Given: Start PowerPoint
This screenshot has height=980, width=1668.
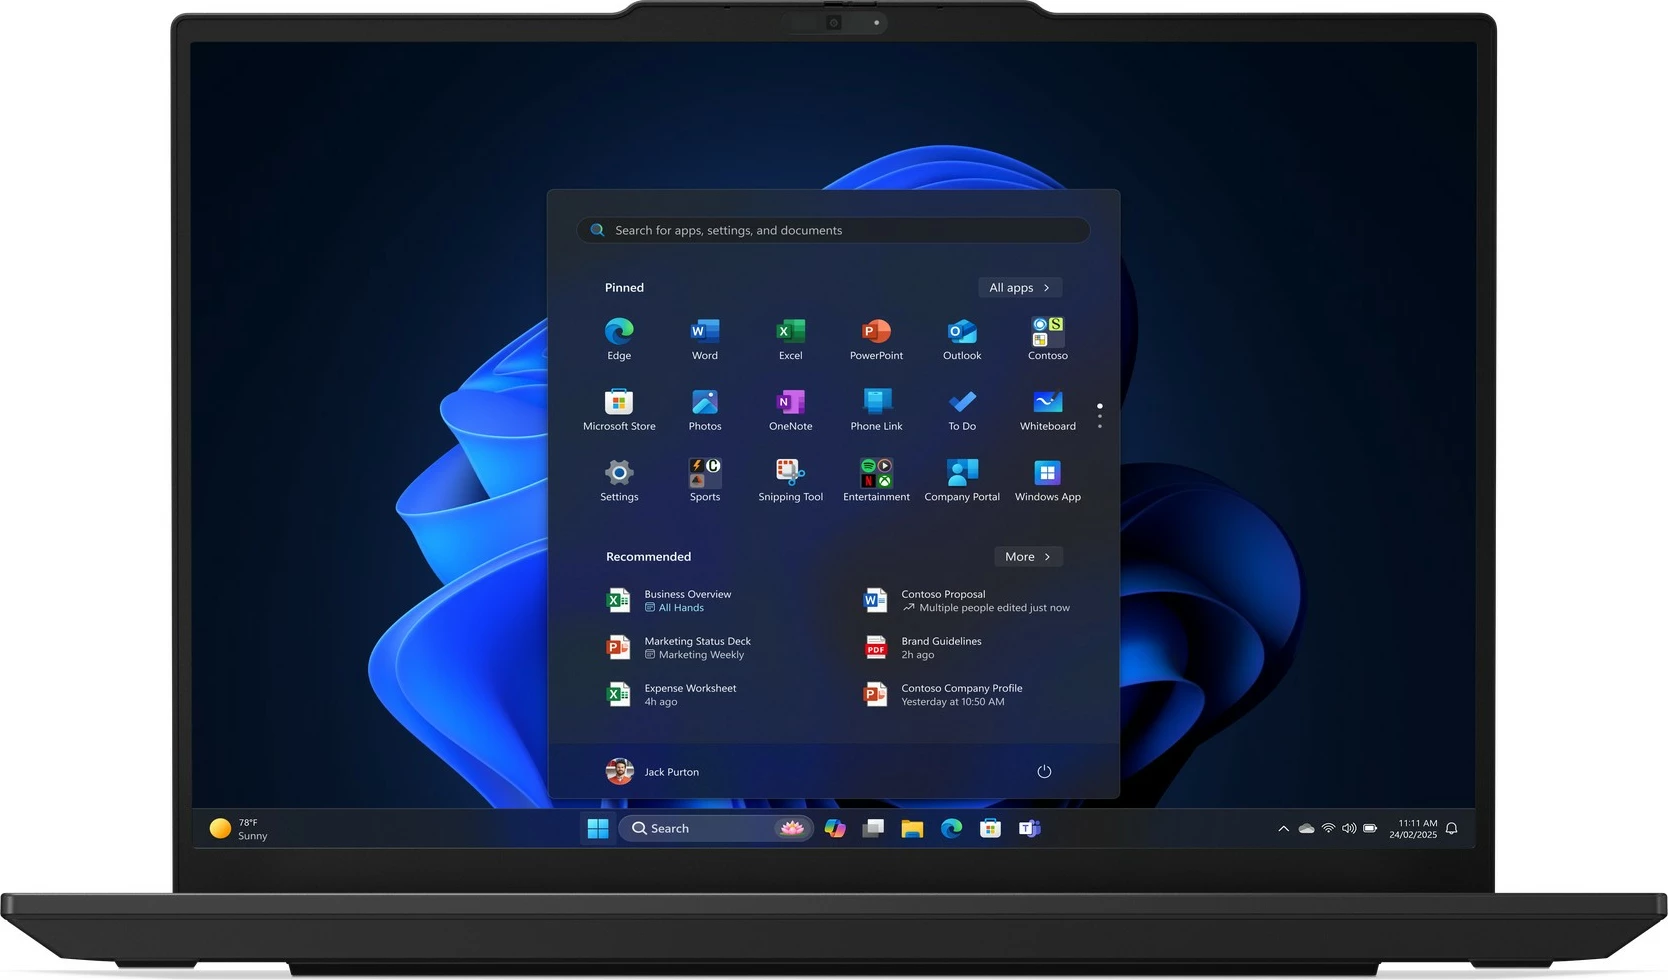Looking at the screenshot, I should [x=876, y=338].
